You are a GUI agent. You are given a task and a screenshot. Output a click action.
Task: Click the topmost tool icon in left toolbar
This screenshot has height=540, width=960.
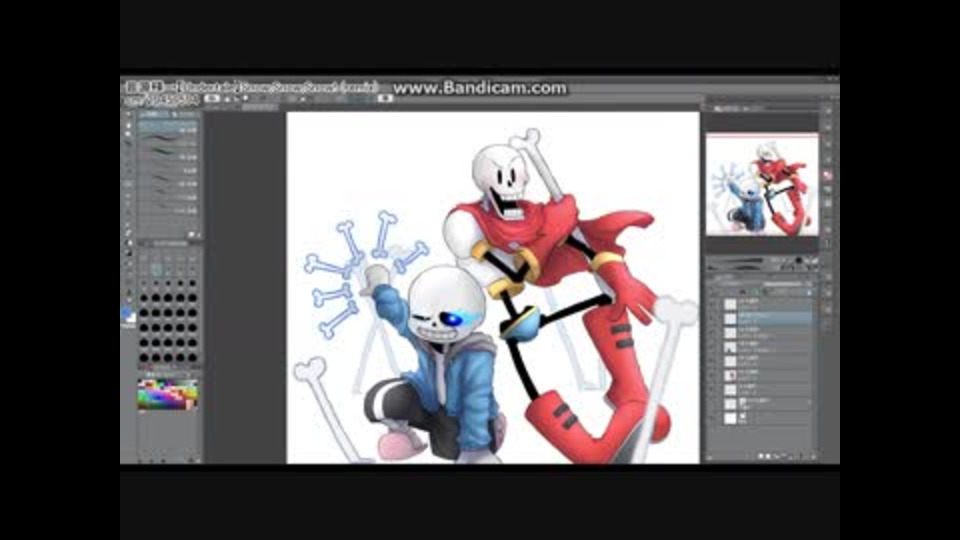pos(128,114)
